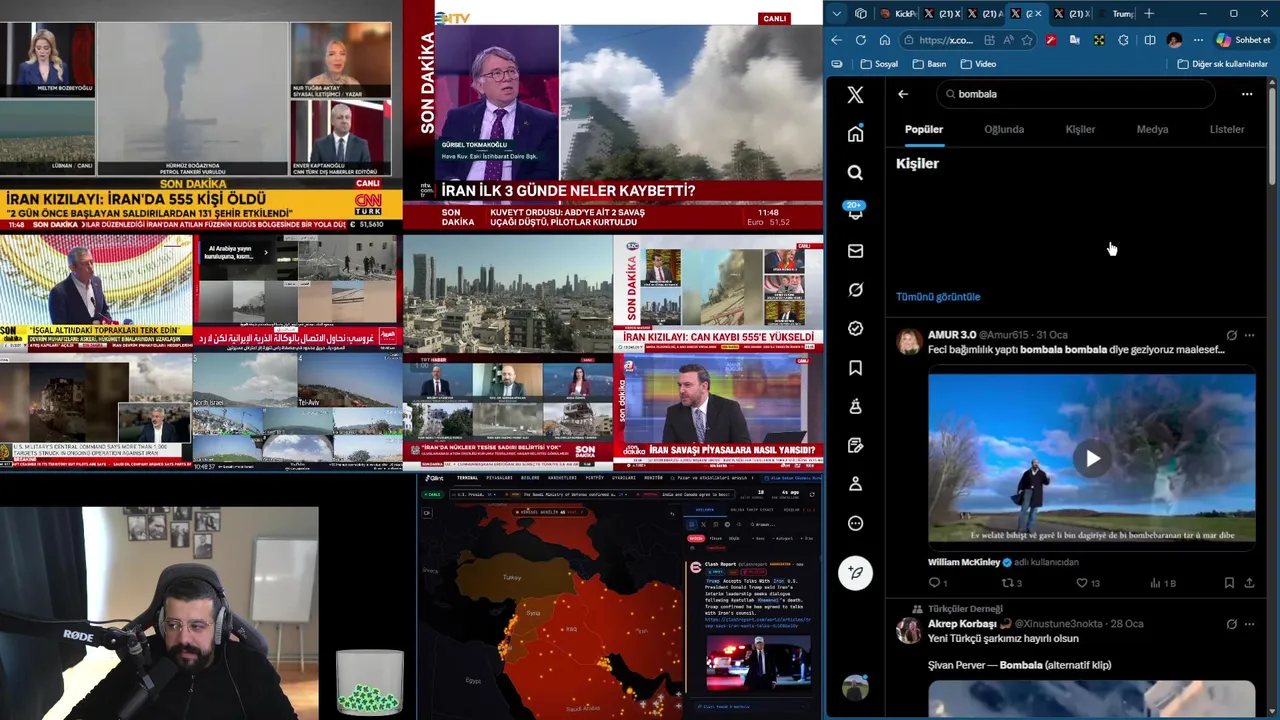1280x720 pixels.
Task: Open more menu on AMUR 3.0 post
Action: 1249,335
